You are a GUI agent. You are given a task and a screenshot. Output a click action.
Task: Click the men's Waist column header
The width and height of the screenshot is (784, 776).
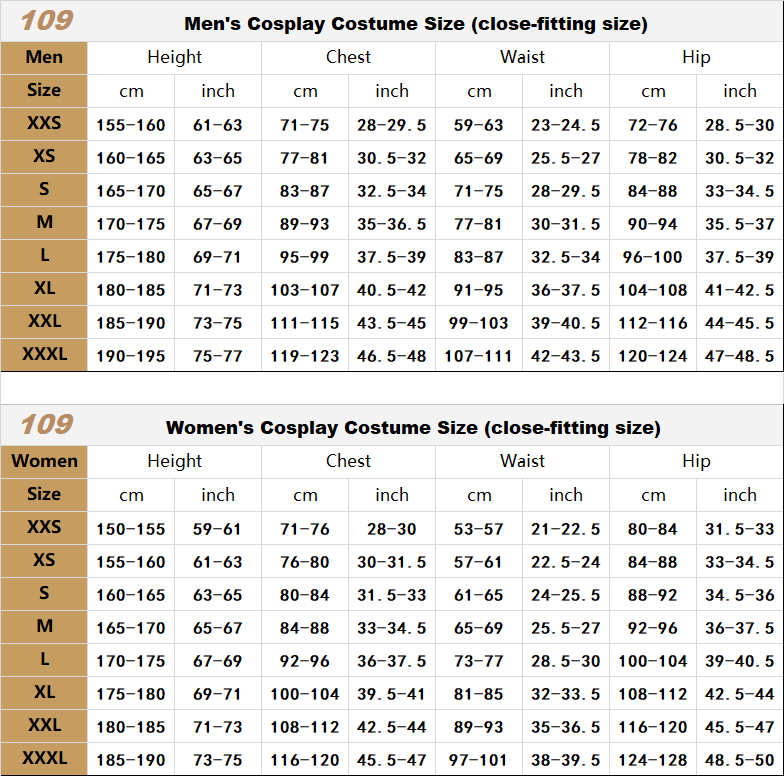pyautogui.click(x=522, y=57)
